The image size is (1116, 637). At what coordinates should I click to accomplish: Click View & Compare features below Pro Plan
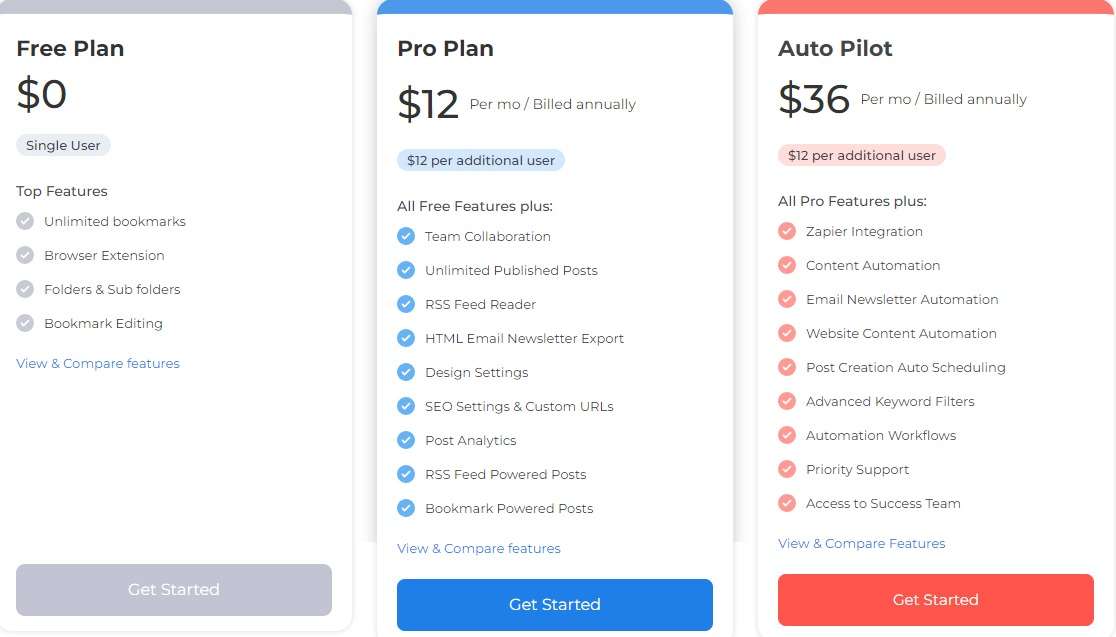(x=478, y=548)
